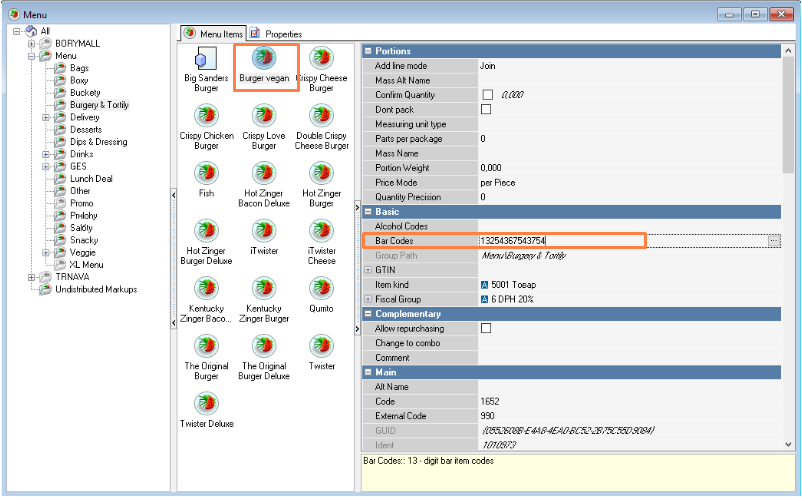Switch to the Menu Items tab
The image size is (802, 497).
(x=215, y=34)
